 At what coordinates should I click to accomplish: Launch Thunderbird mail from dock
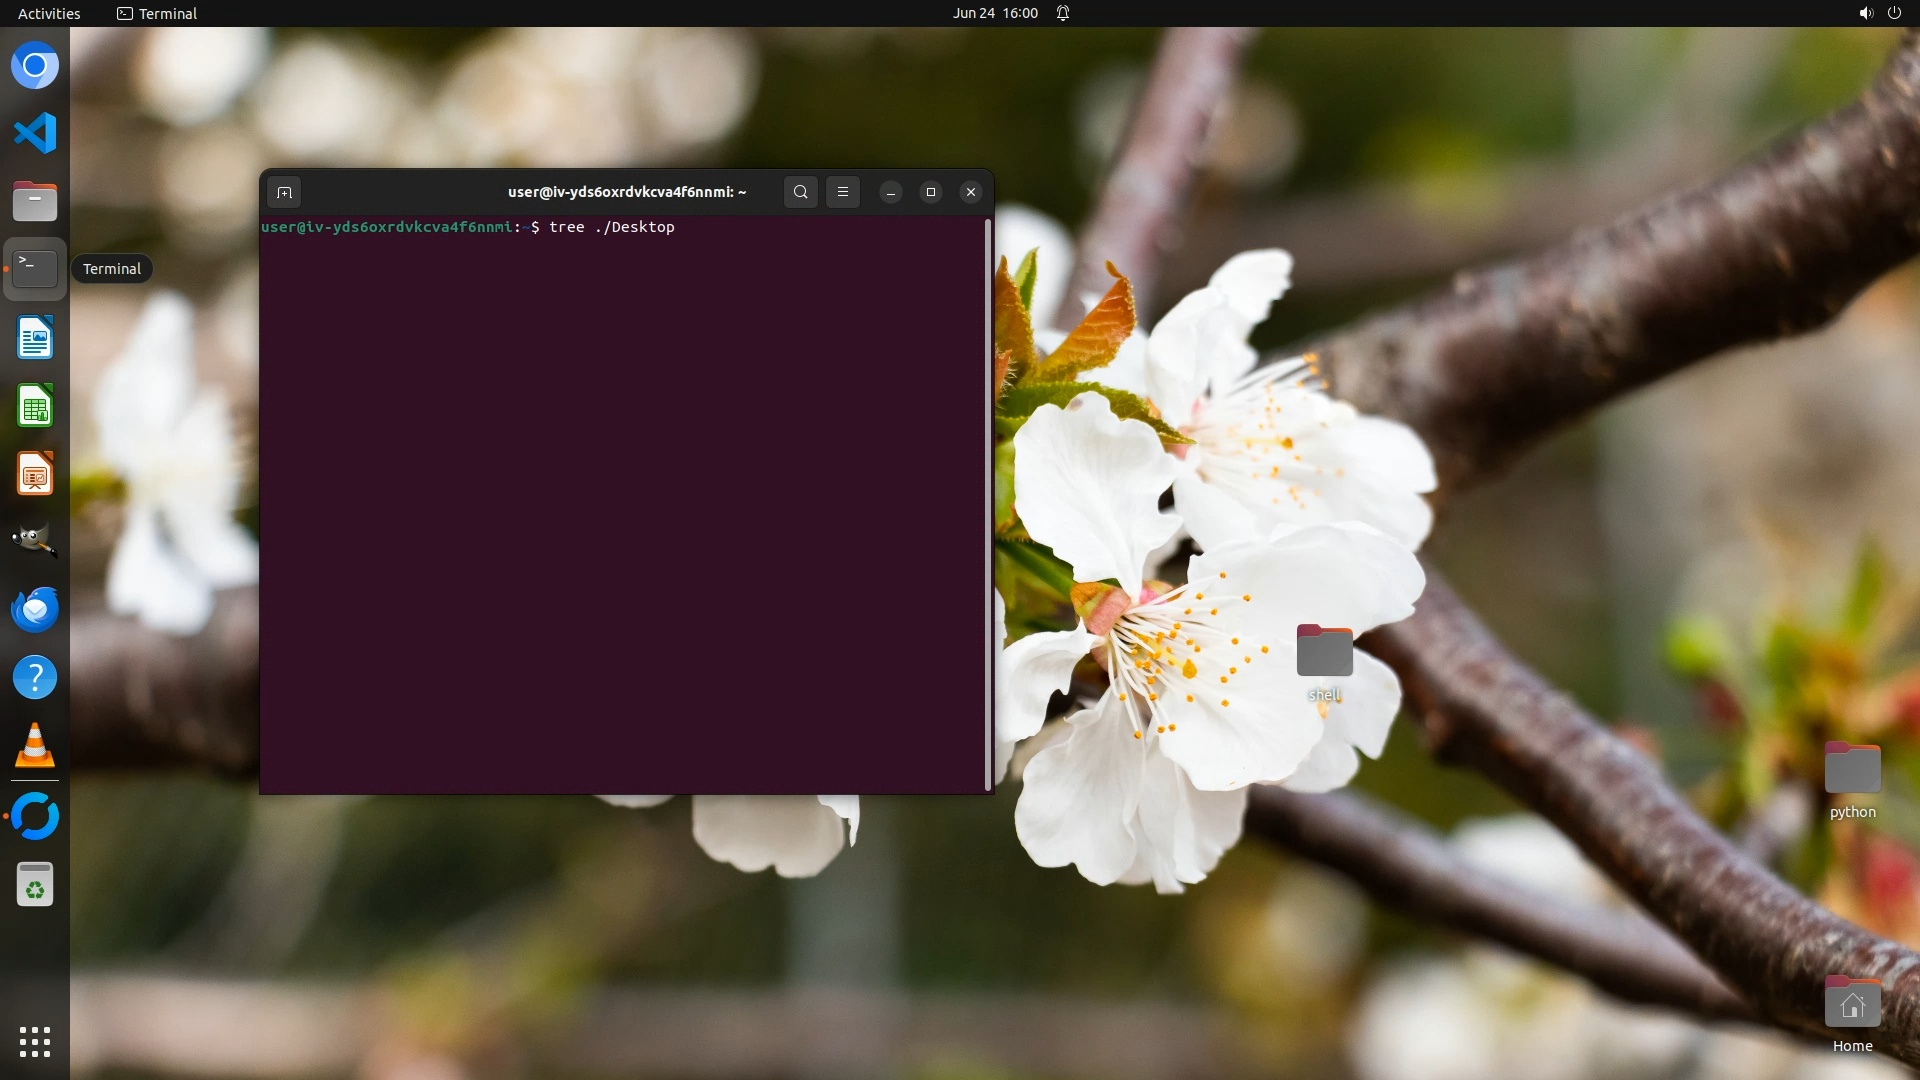[35, 609]
